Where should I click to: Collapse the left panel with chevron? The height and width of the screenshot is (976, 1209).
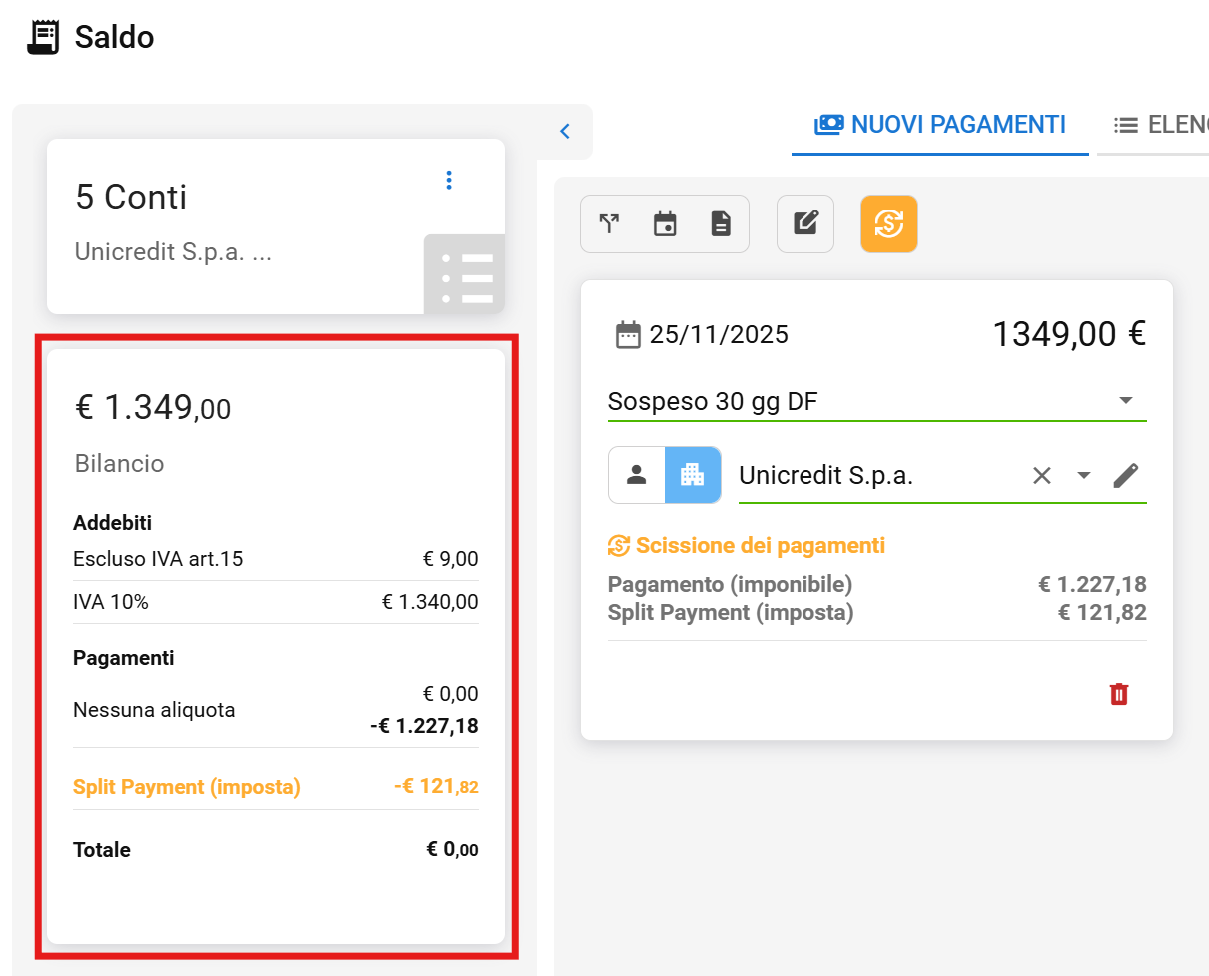tap(565, 131)
